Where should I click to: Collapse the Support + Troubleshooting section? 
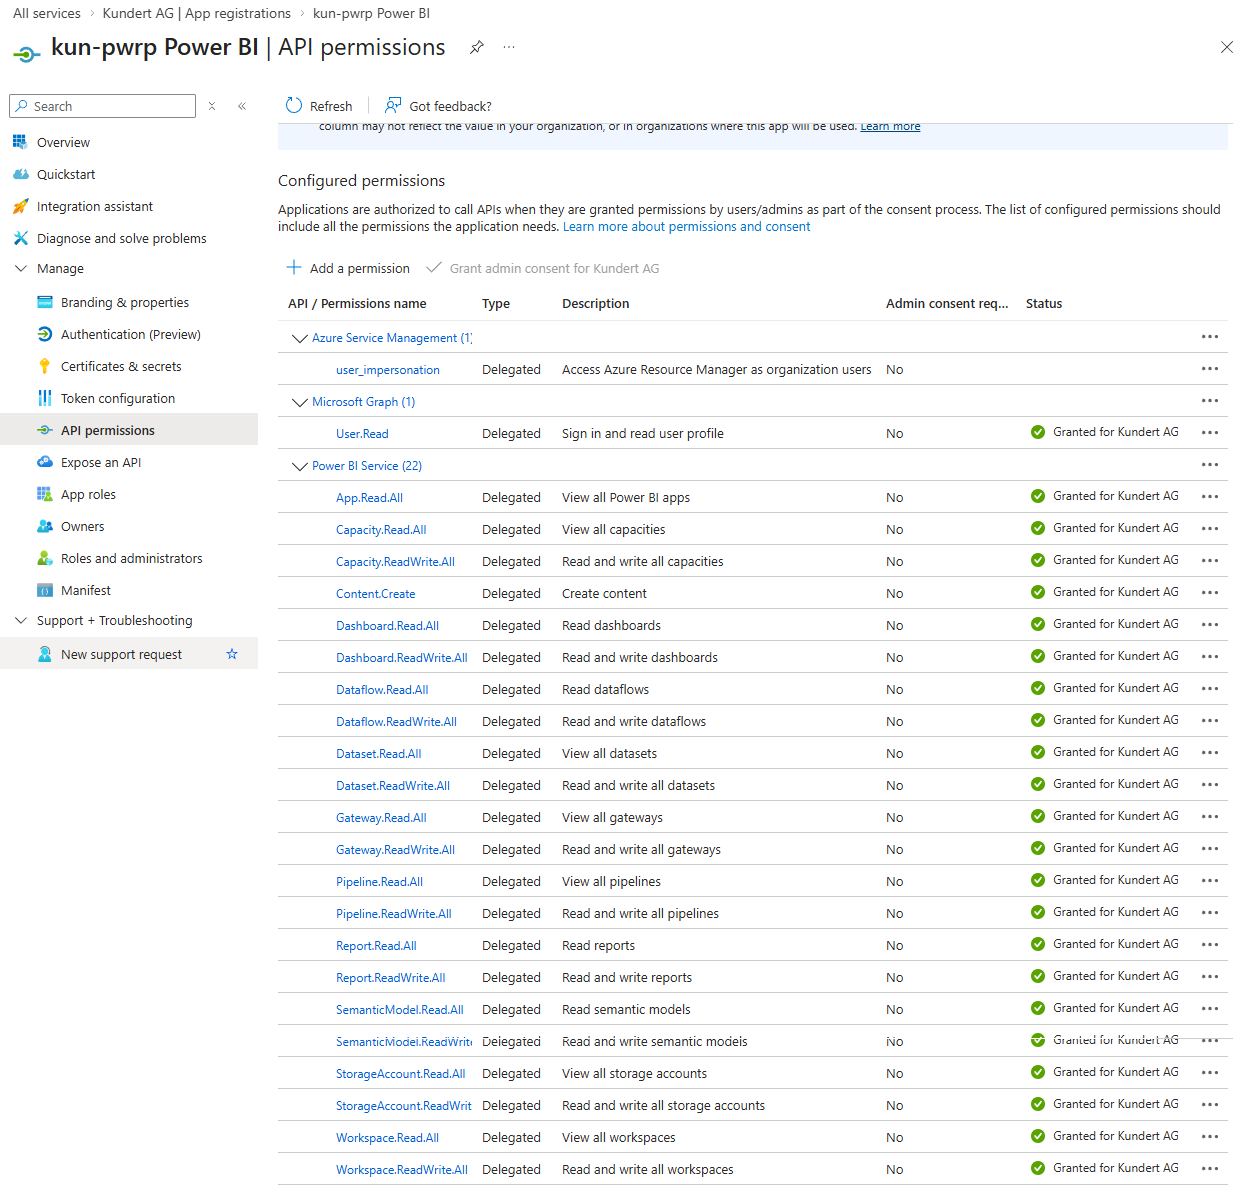click(21, 620)
